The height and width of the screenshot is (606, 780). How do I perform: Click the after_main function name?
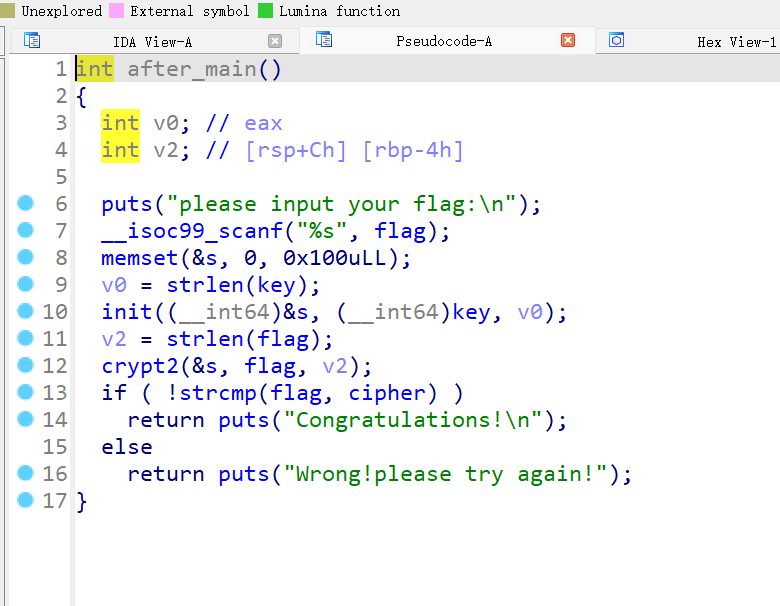(192, 69)
